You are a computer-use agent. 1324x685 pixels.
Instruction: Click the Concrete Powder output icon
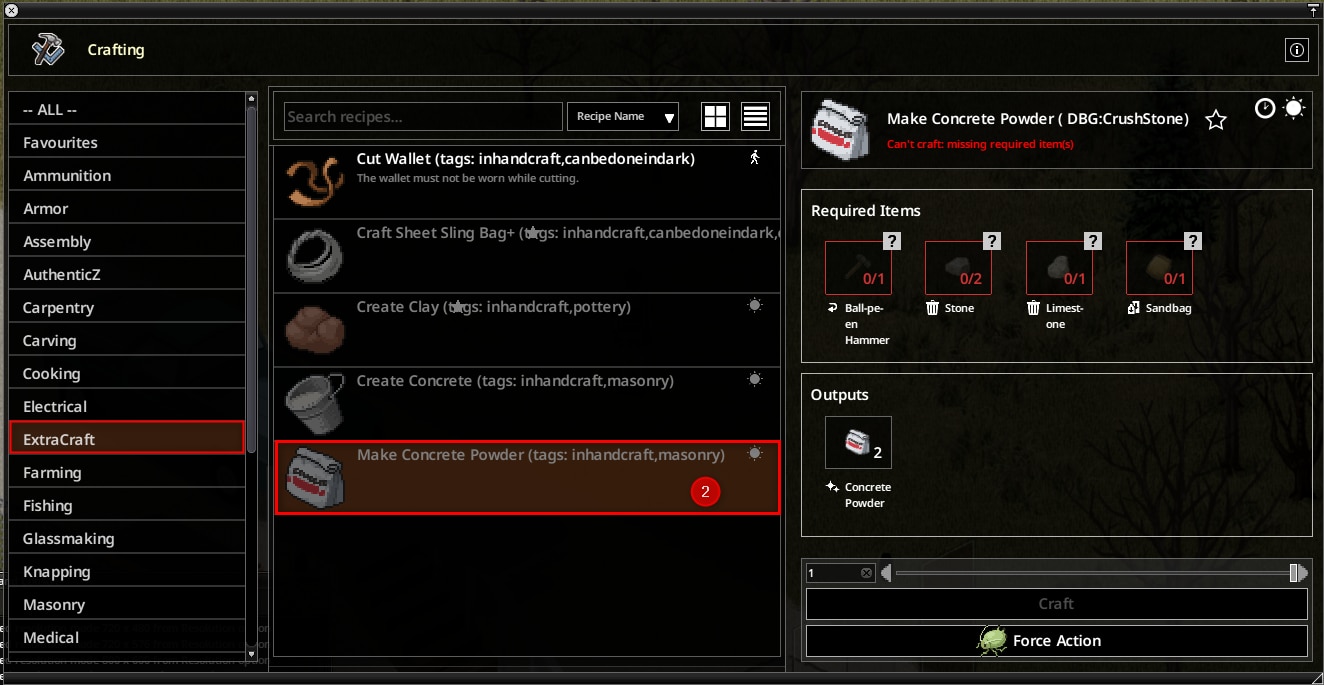point(858,442)
